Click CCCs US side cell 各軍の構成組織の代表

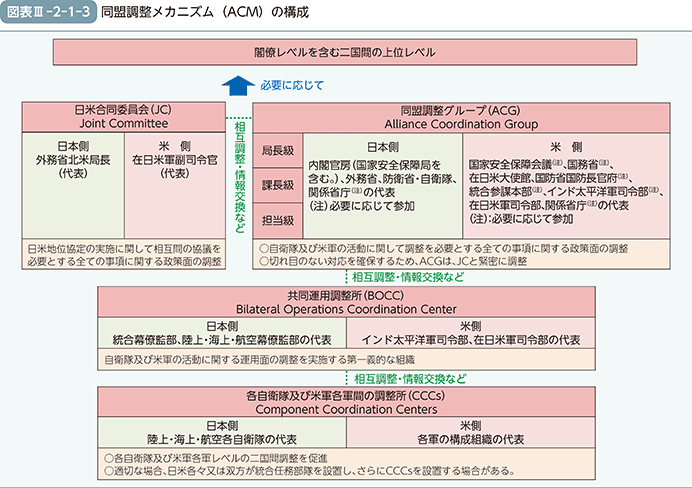click(x=471, y=432)
